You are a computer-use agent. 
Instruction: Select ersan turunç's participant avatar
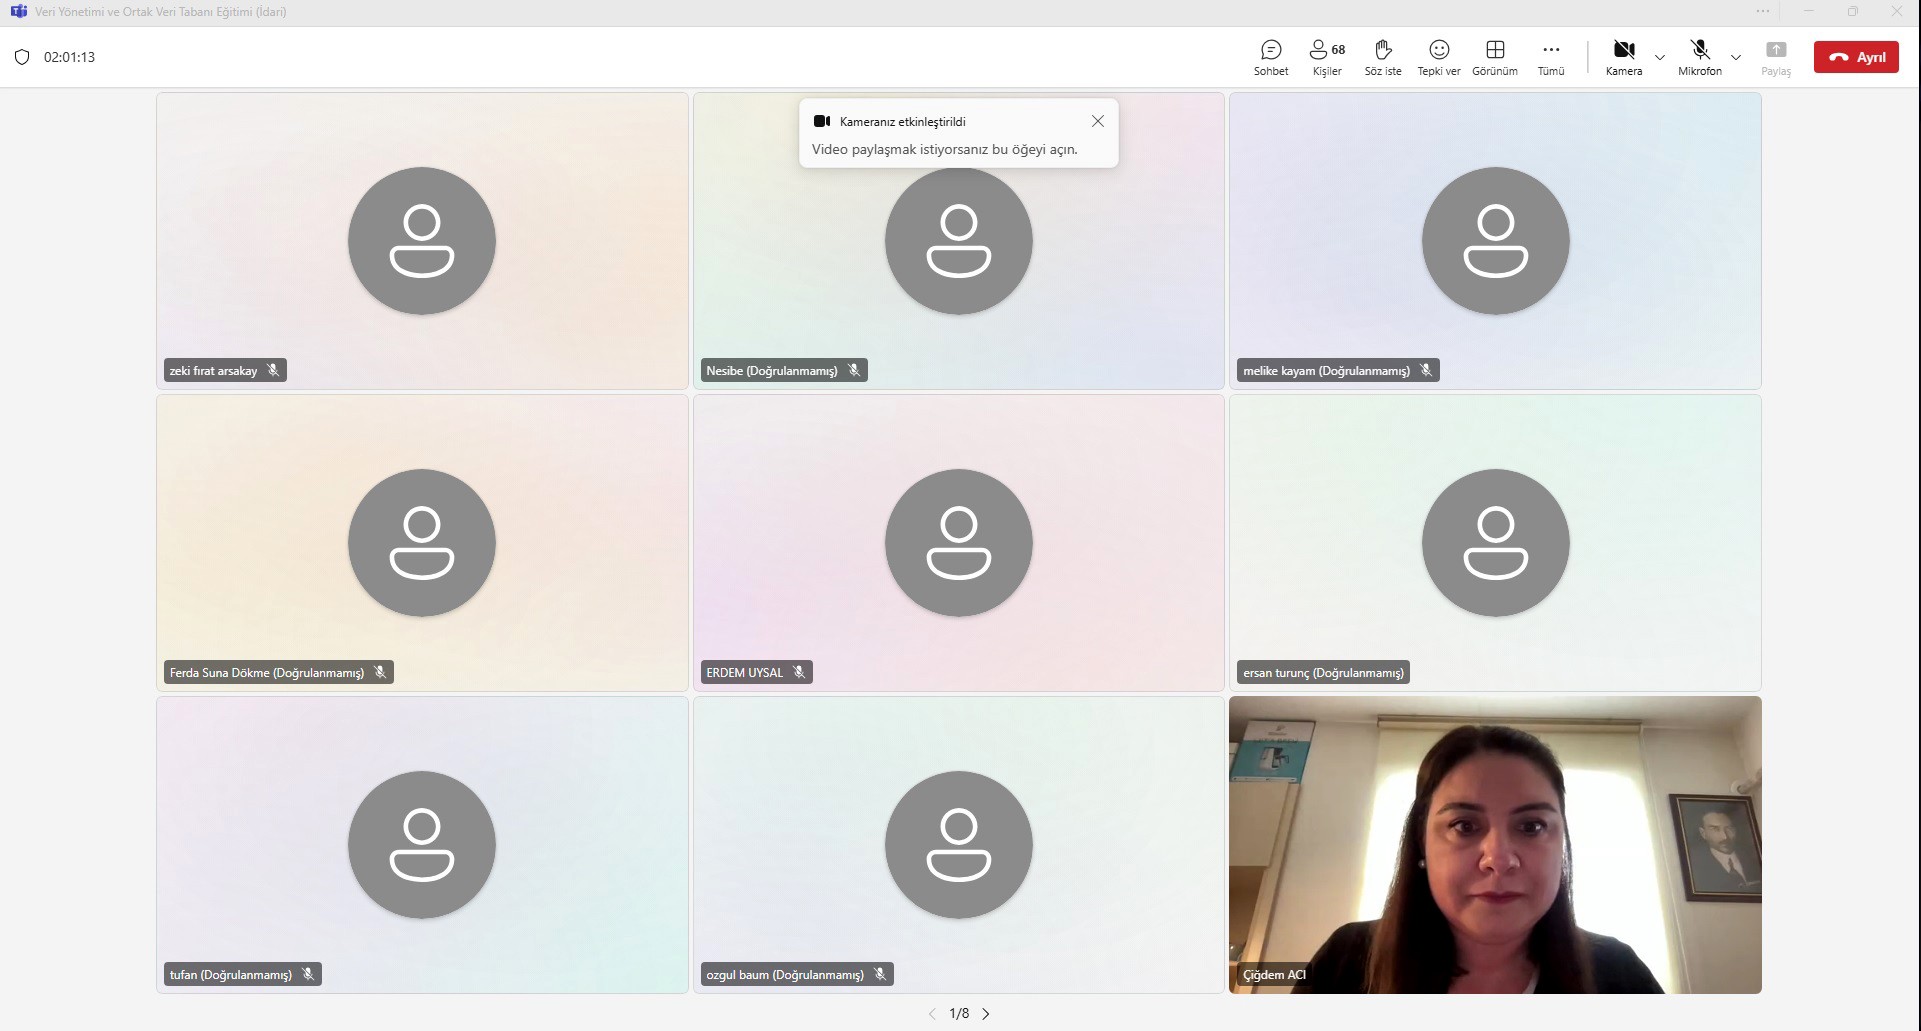(x=1496, y=543)
